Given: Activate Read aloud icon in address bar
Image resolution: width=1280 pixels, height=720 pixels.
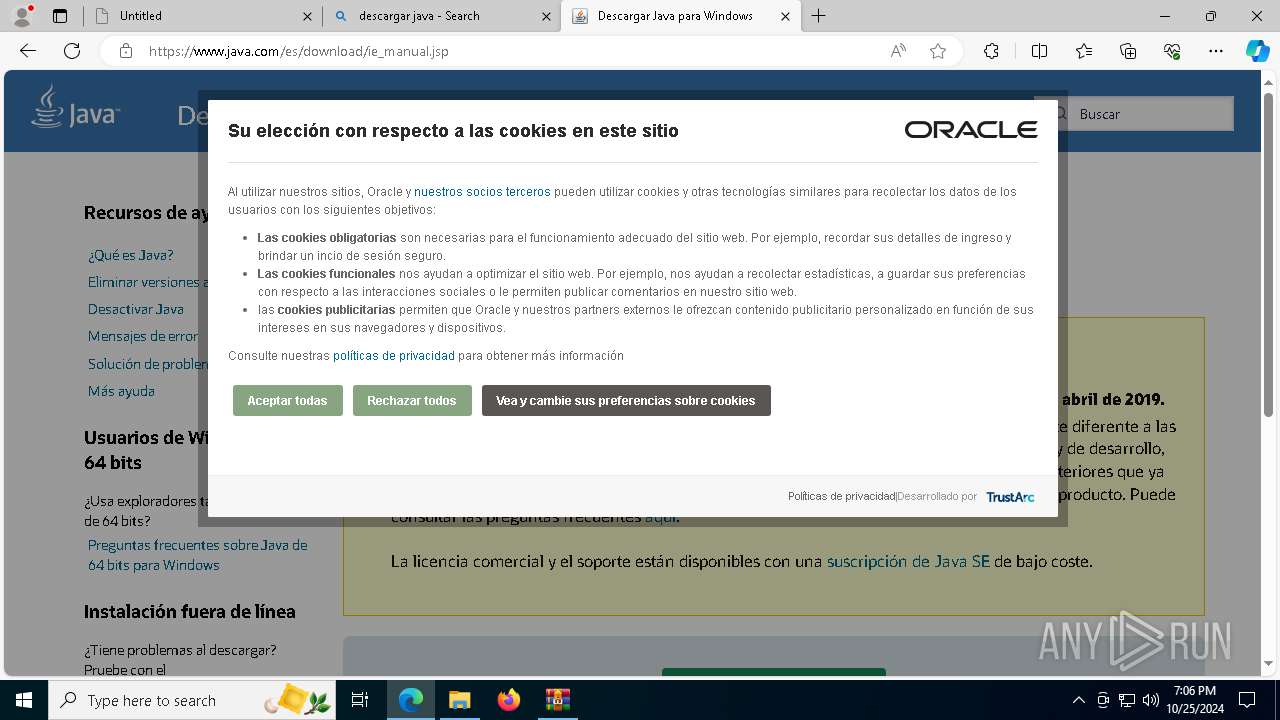Looking at the screenshot, I should coord(898,51).
